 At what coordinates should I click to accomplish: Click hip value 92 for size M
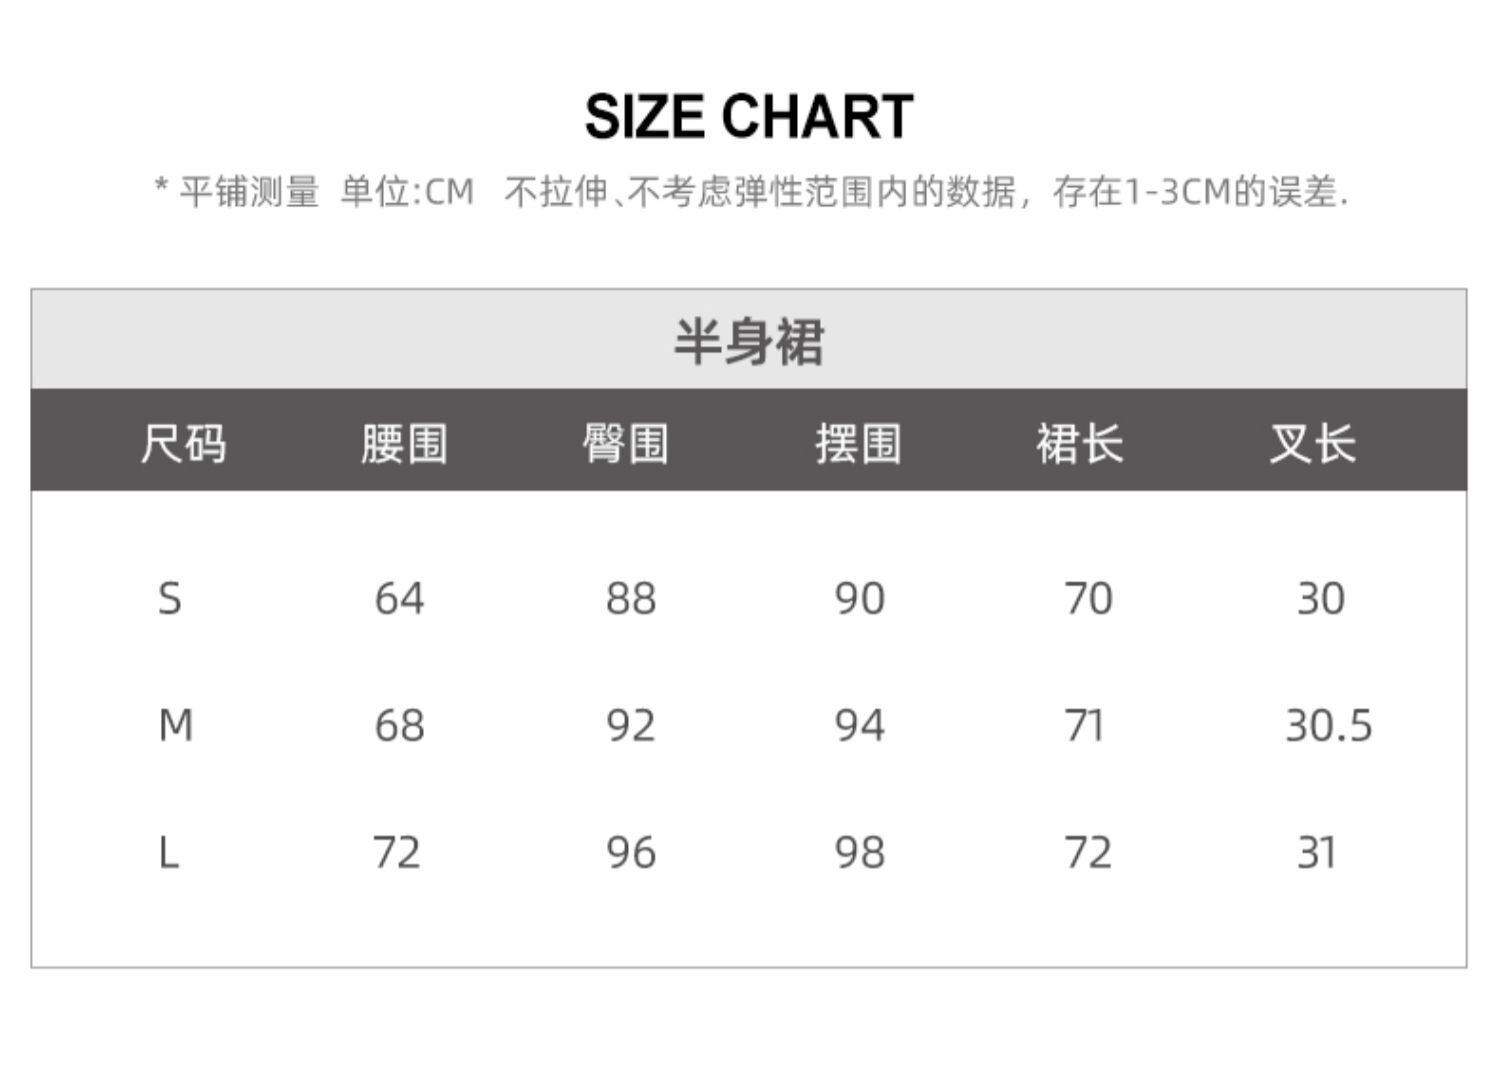[x=630, y=725]
